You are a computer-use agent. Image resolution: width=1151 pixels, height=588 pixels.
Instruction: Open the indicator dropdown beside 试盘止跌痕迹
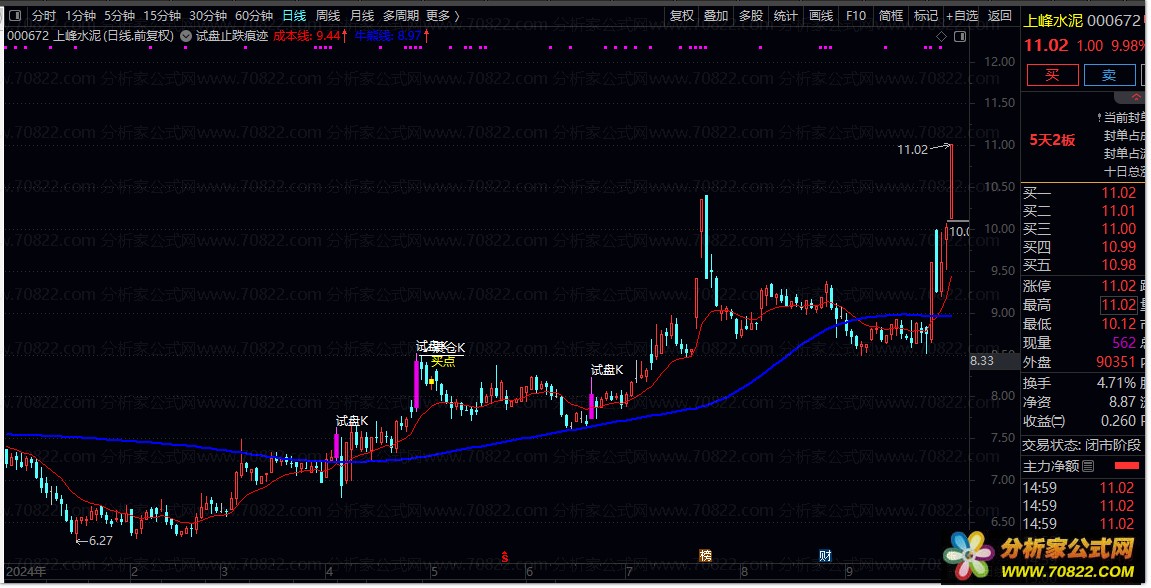coord(185,36)
